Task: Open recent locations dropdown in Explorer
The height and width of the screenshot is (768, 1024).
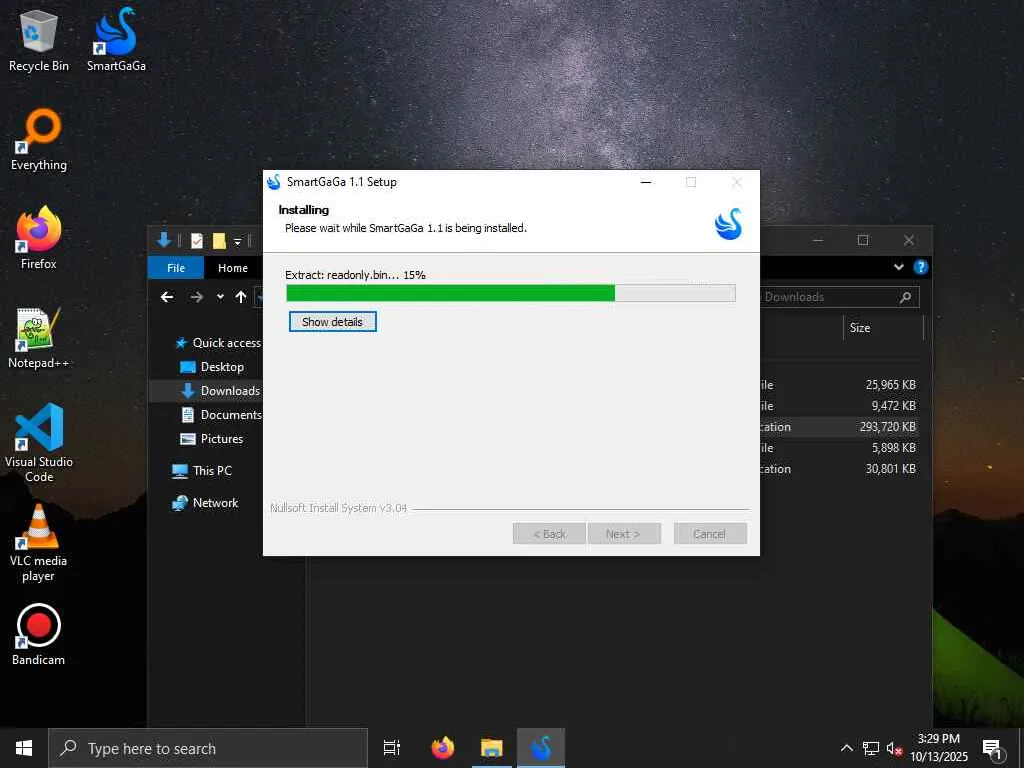Action: coord(220,297)
